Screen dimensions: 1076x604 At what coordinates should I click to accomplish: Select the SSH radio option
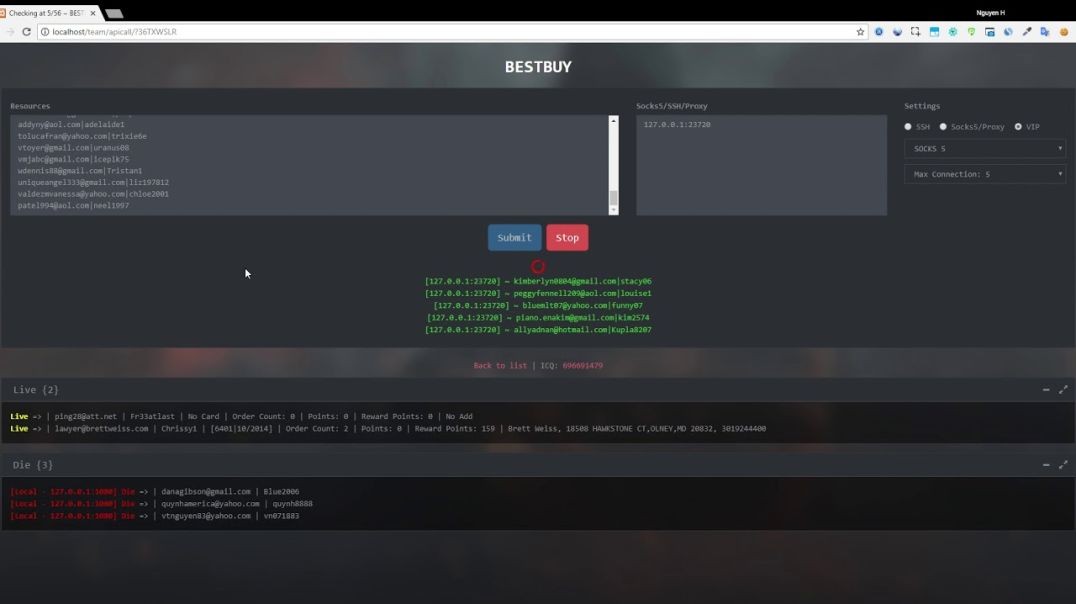908,126
